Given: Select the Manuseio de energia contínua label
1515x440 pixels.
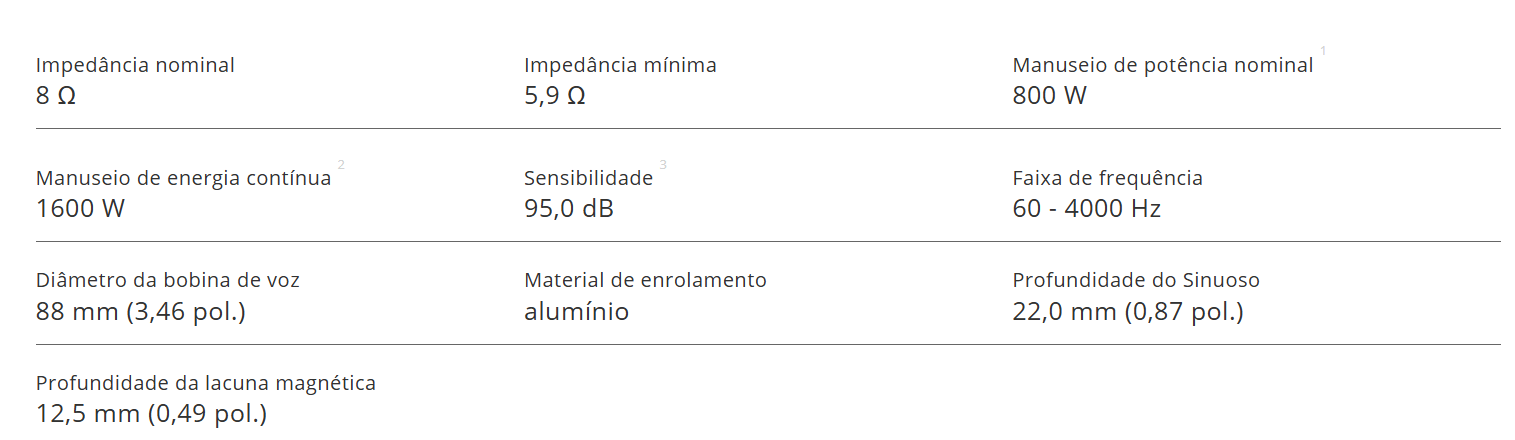Looking at the screenshot, I should pyautogui.click(x=183, y=178).
